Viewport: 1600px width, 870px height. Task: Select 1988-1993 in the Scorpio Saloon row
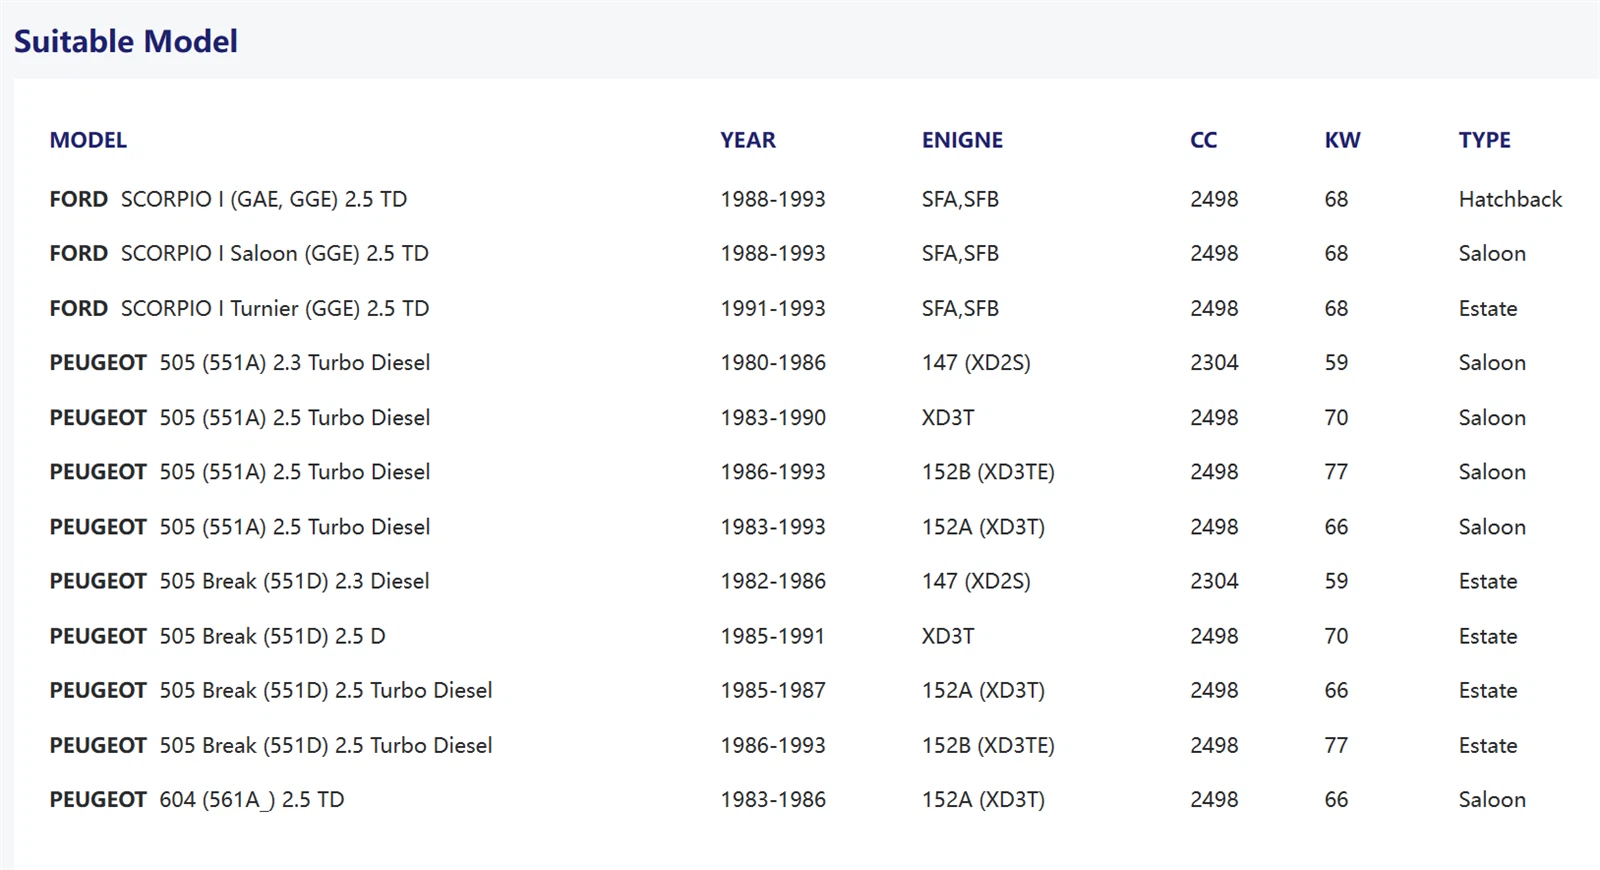point(773,254)
